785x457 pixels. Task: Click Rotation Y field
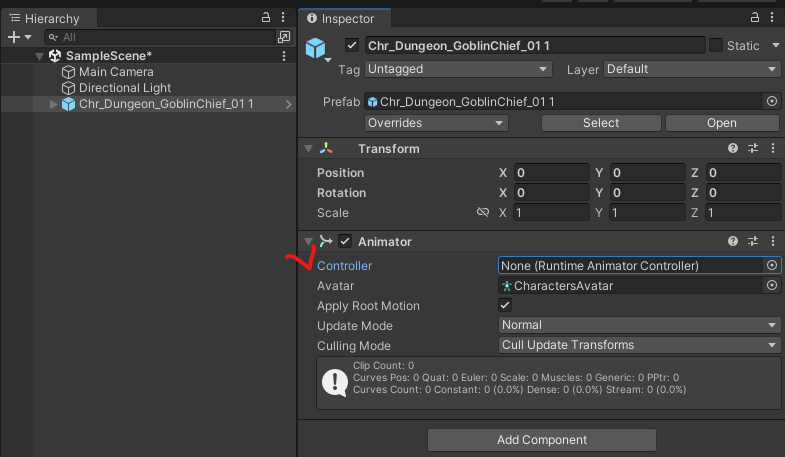tap(647, 193)
